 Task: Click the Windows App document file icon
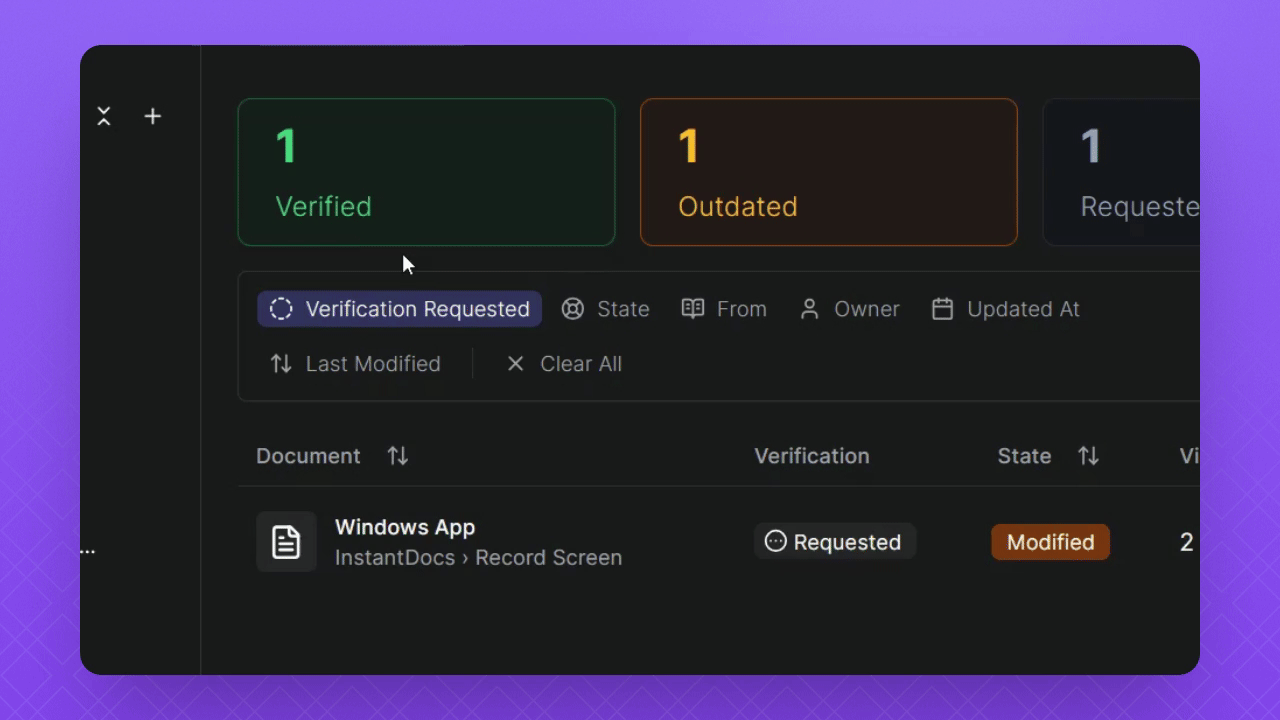(286, 542)
